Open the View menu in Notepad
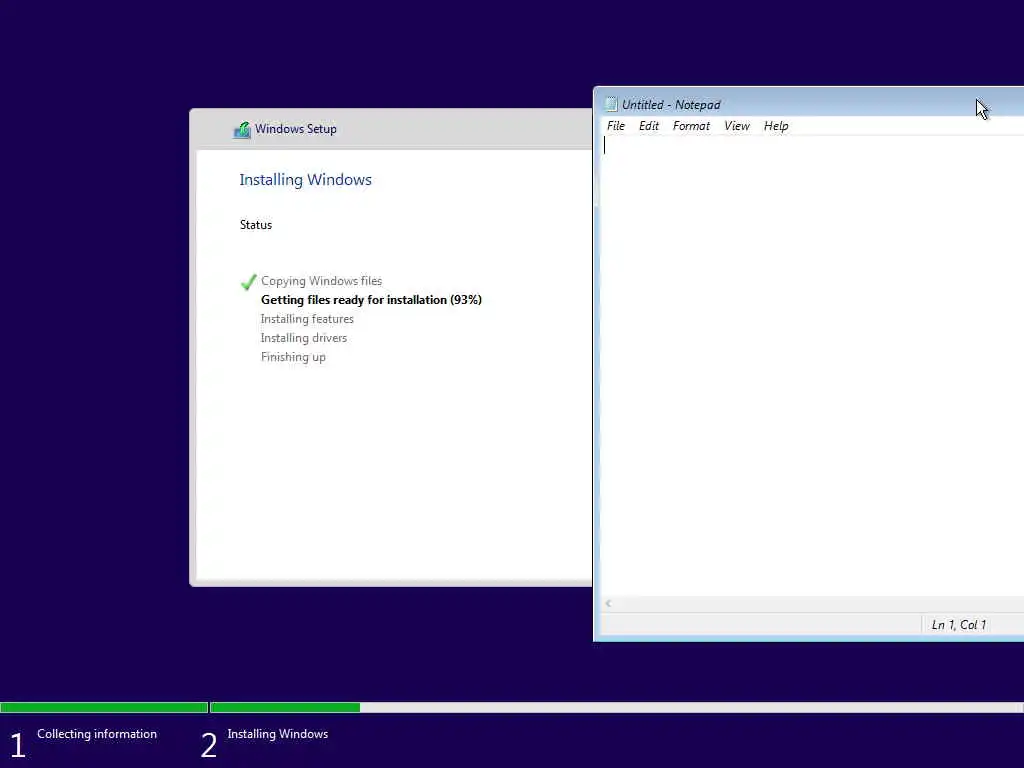Screen dimensions: 1024x768 tap(737, 126)
